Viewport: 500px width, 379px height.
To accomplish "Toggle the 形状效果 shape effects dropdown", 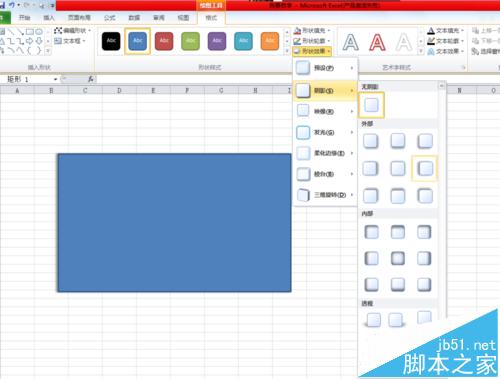I will click(x=312, y=51).
